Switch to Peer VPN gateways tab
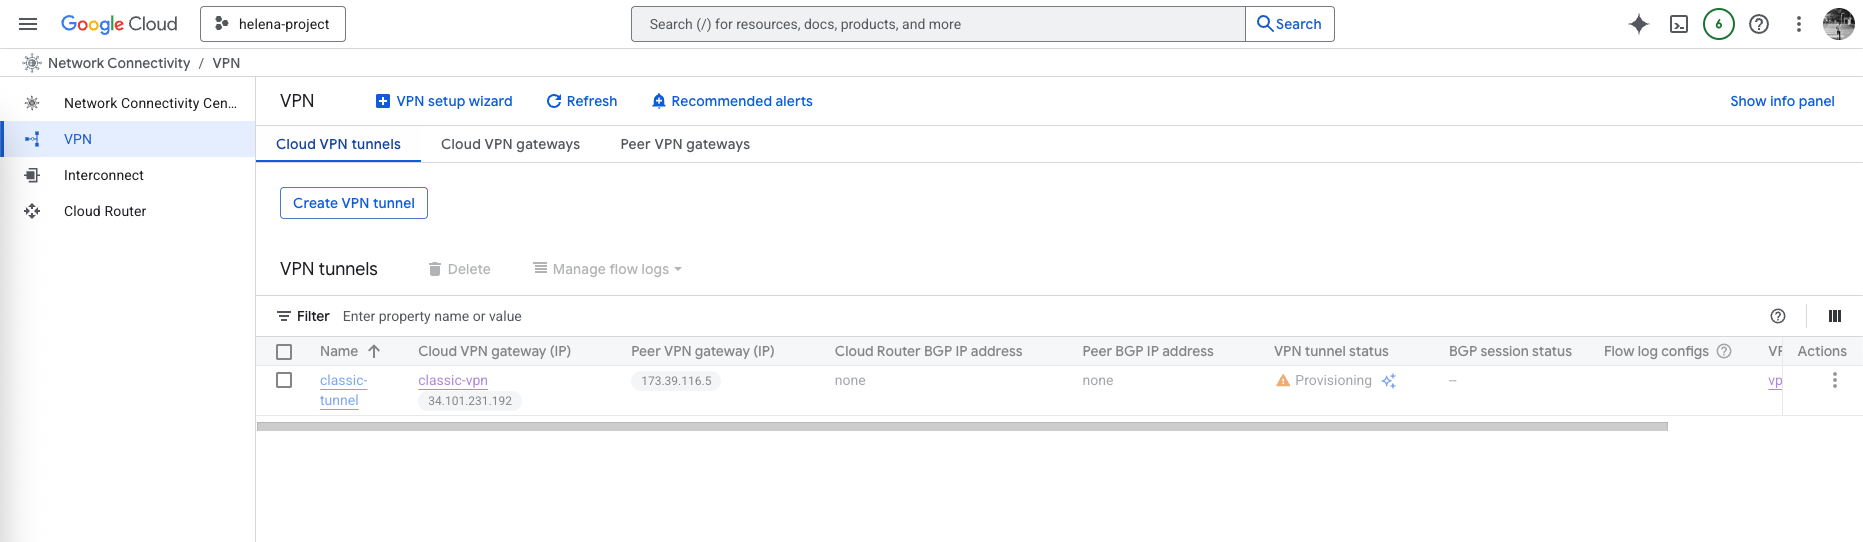The image size is (1863, 542). pyautogui.click(x=685, y=144)
